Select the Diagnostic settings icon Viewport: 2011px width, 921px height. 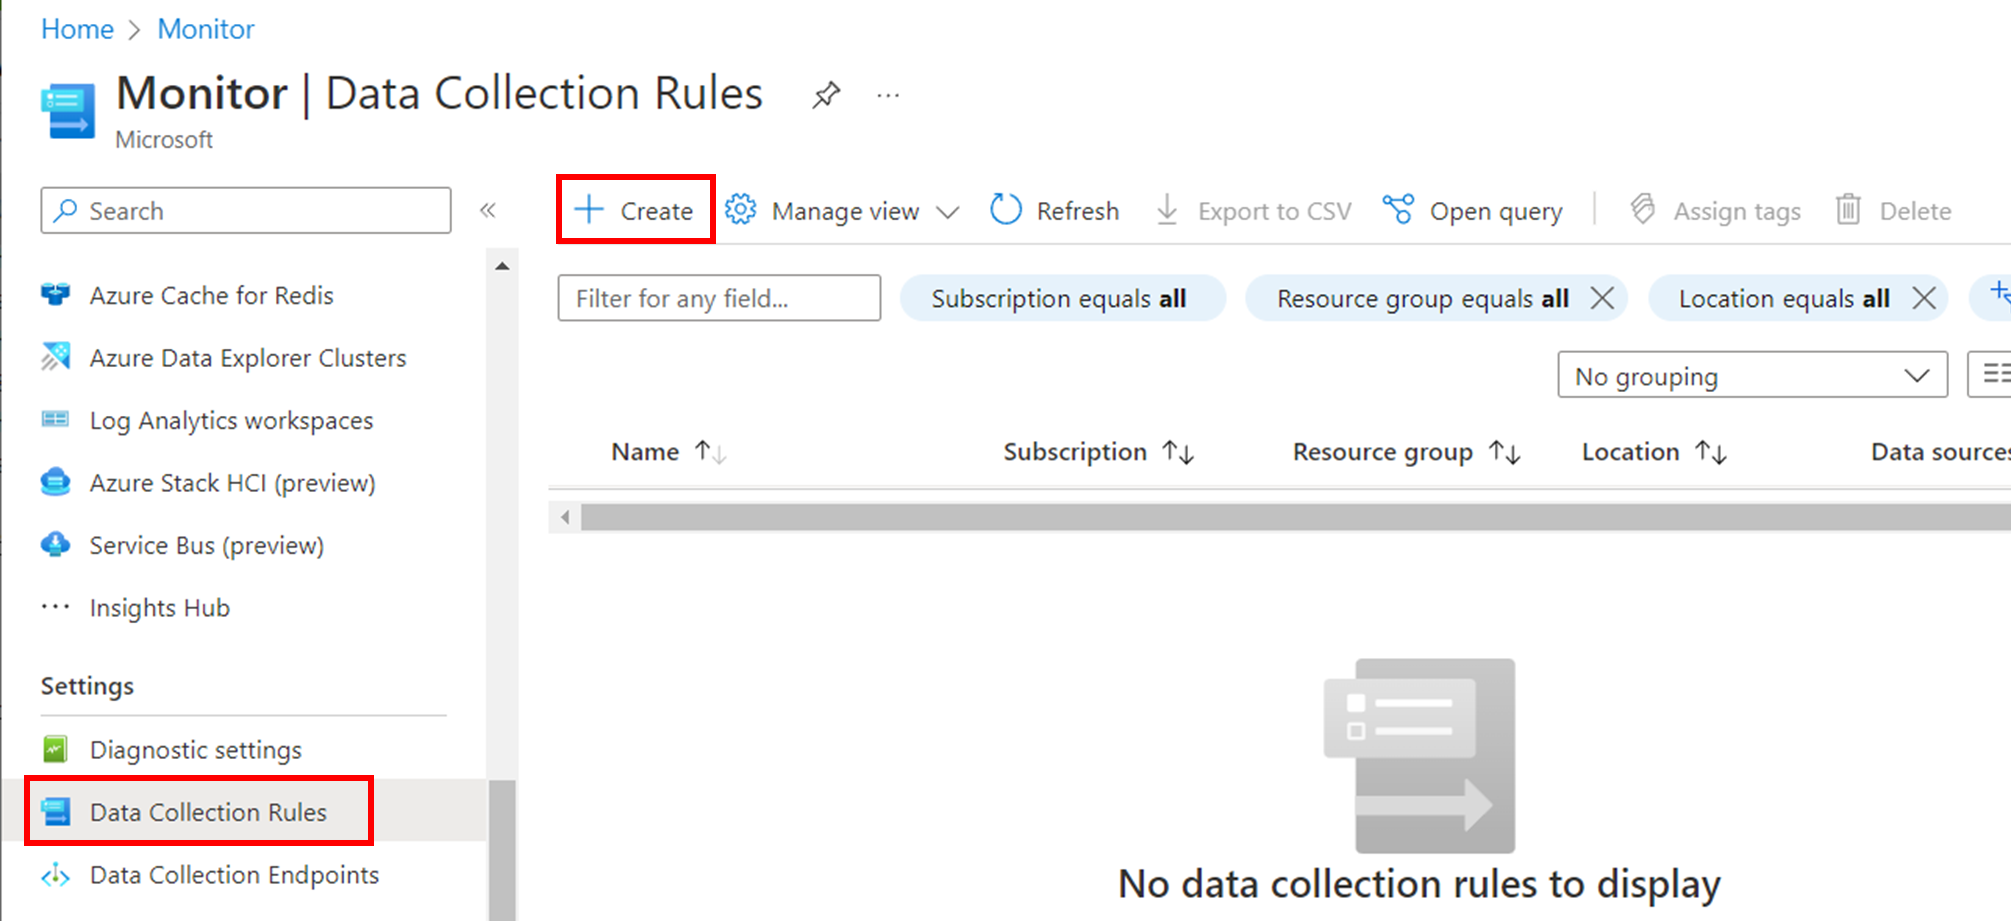(57, 749)
